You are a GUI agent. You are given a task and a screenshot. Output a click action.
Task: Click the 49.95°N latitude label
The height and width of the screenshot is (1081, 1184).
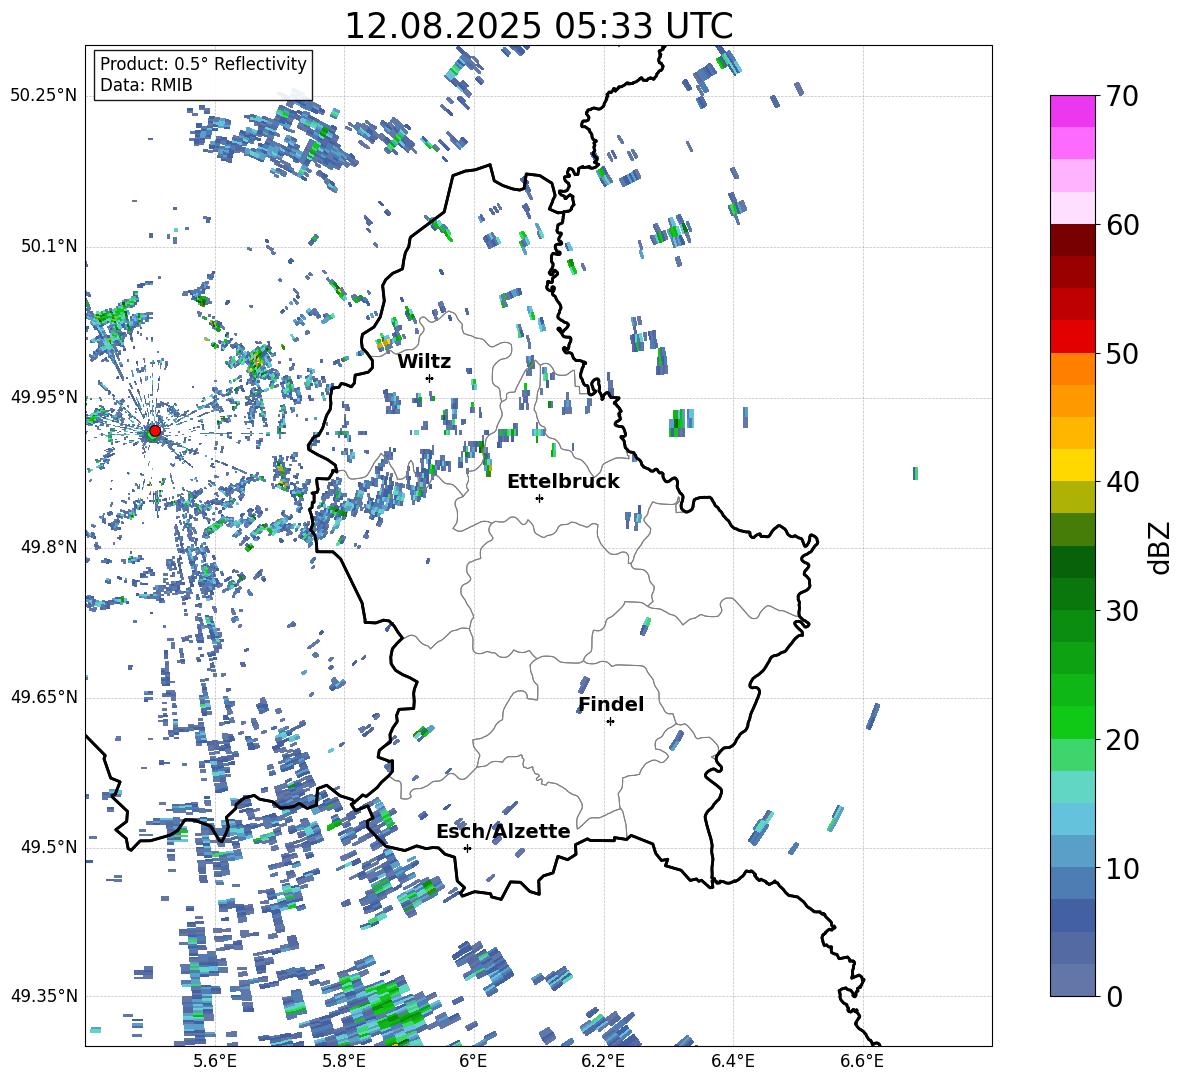[x=45, y=396]
